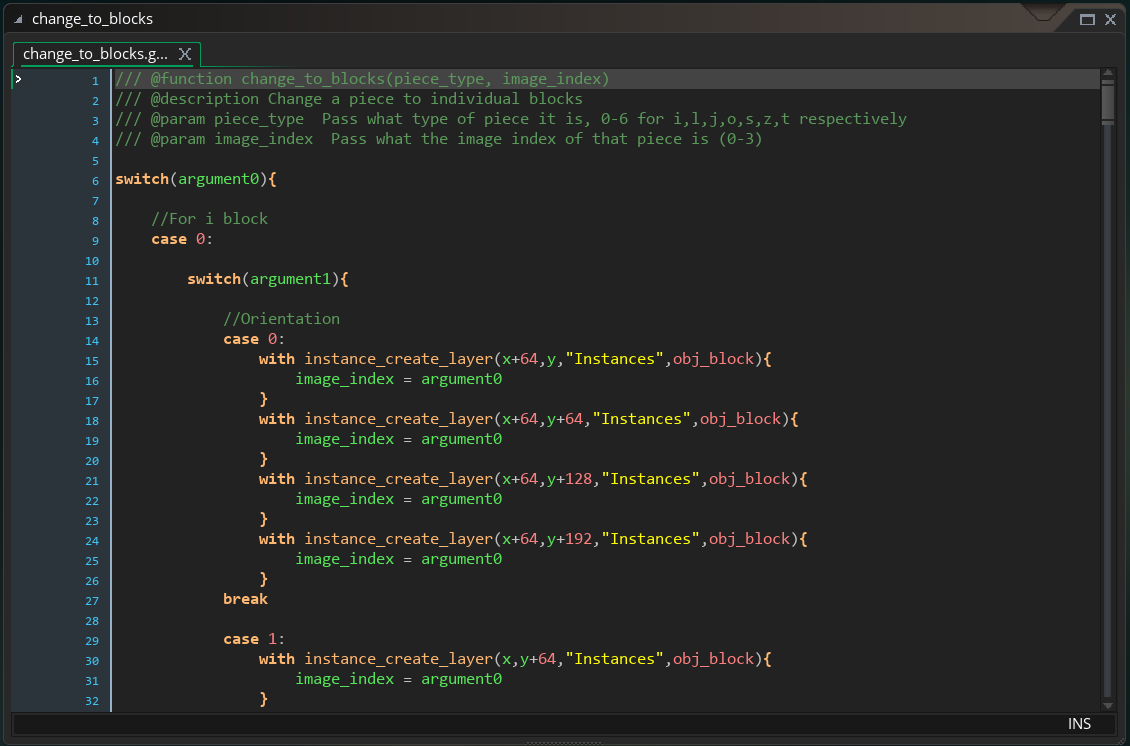1130x746 pixels.
Task: Click image_index = argument0 on line 19
Action: 399,439
